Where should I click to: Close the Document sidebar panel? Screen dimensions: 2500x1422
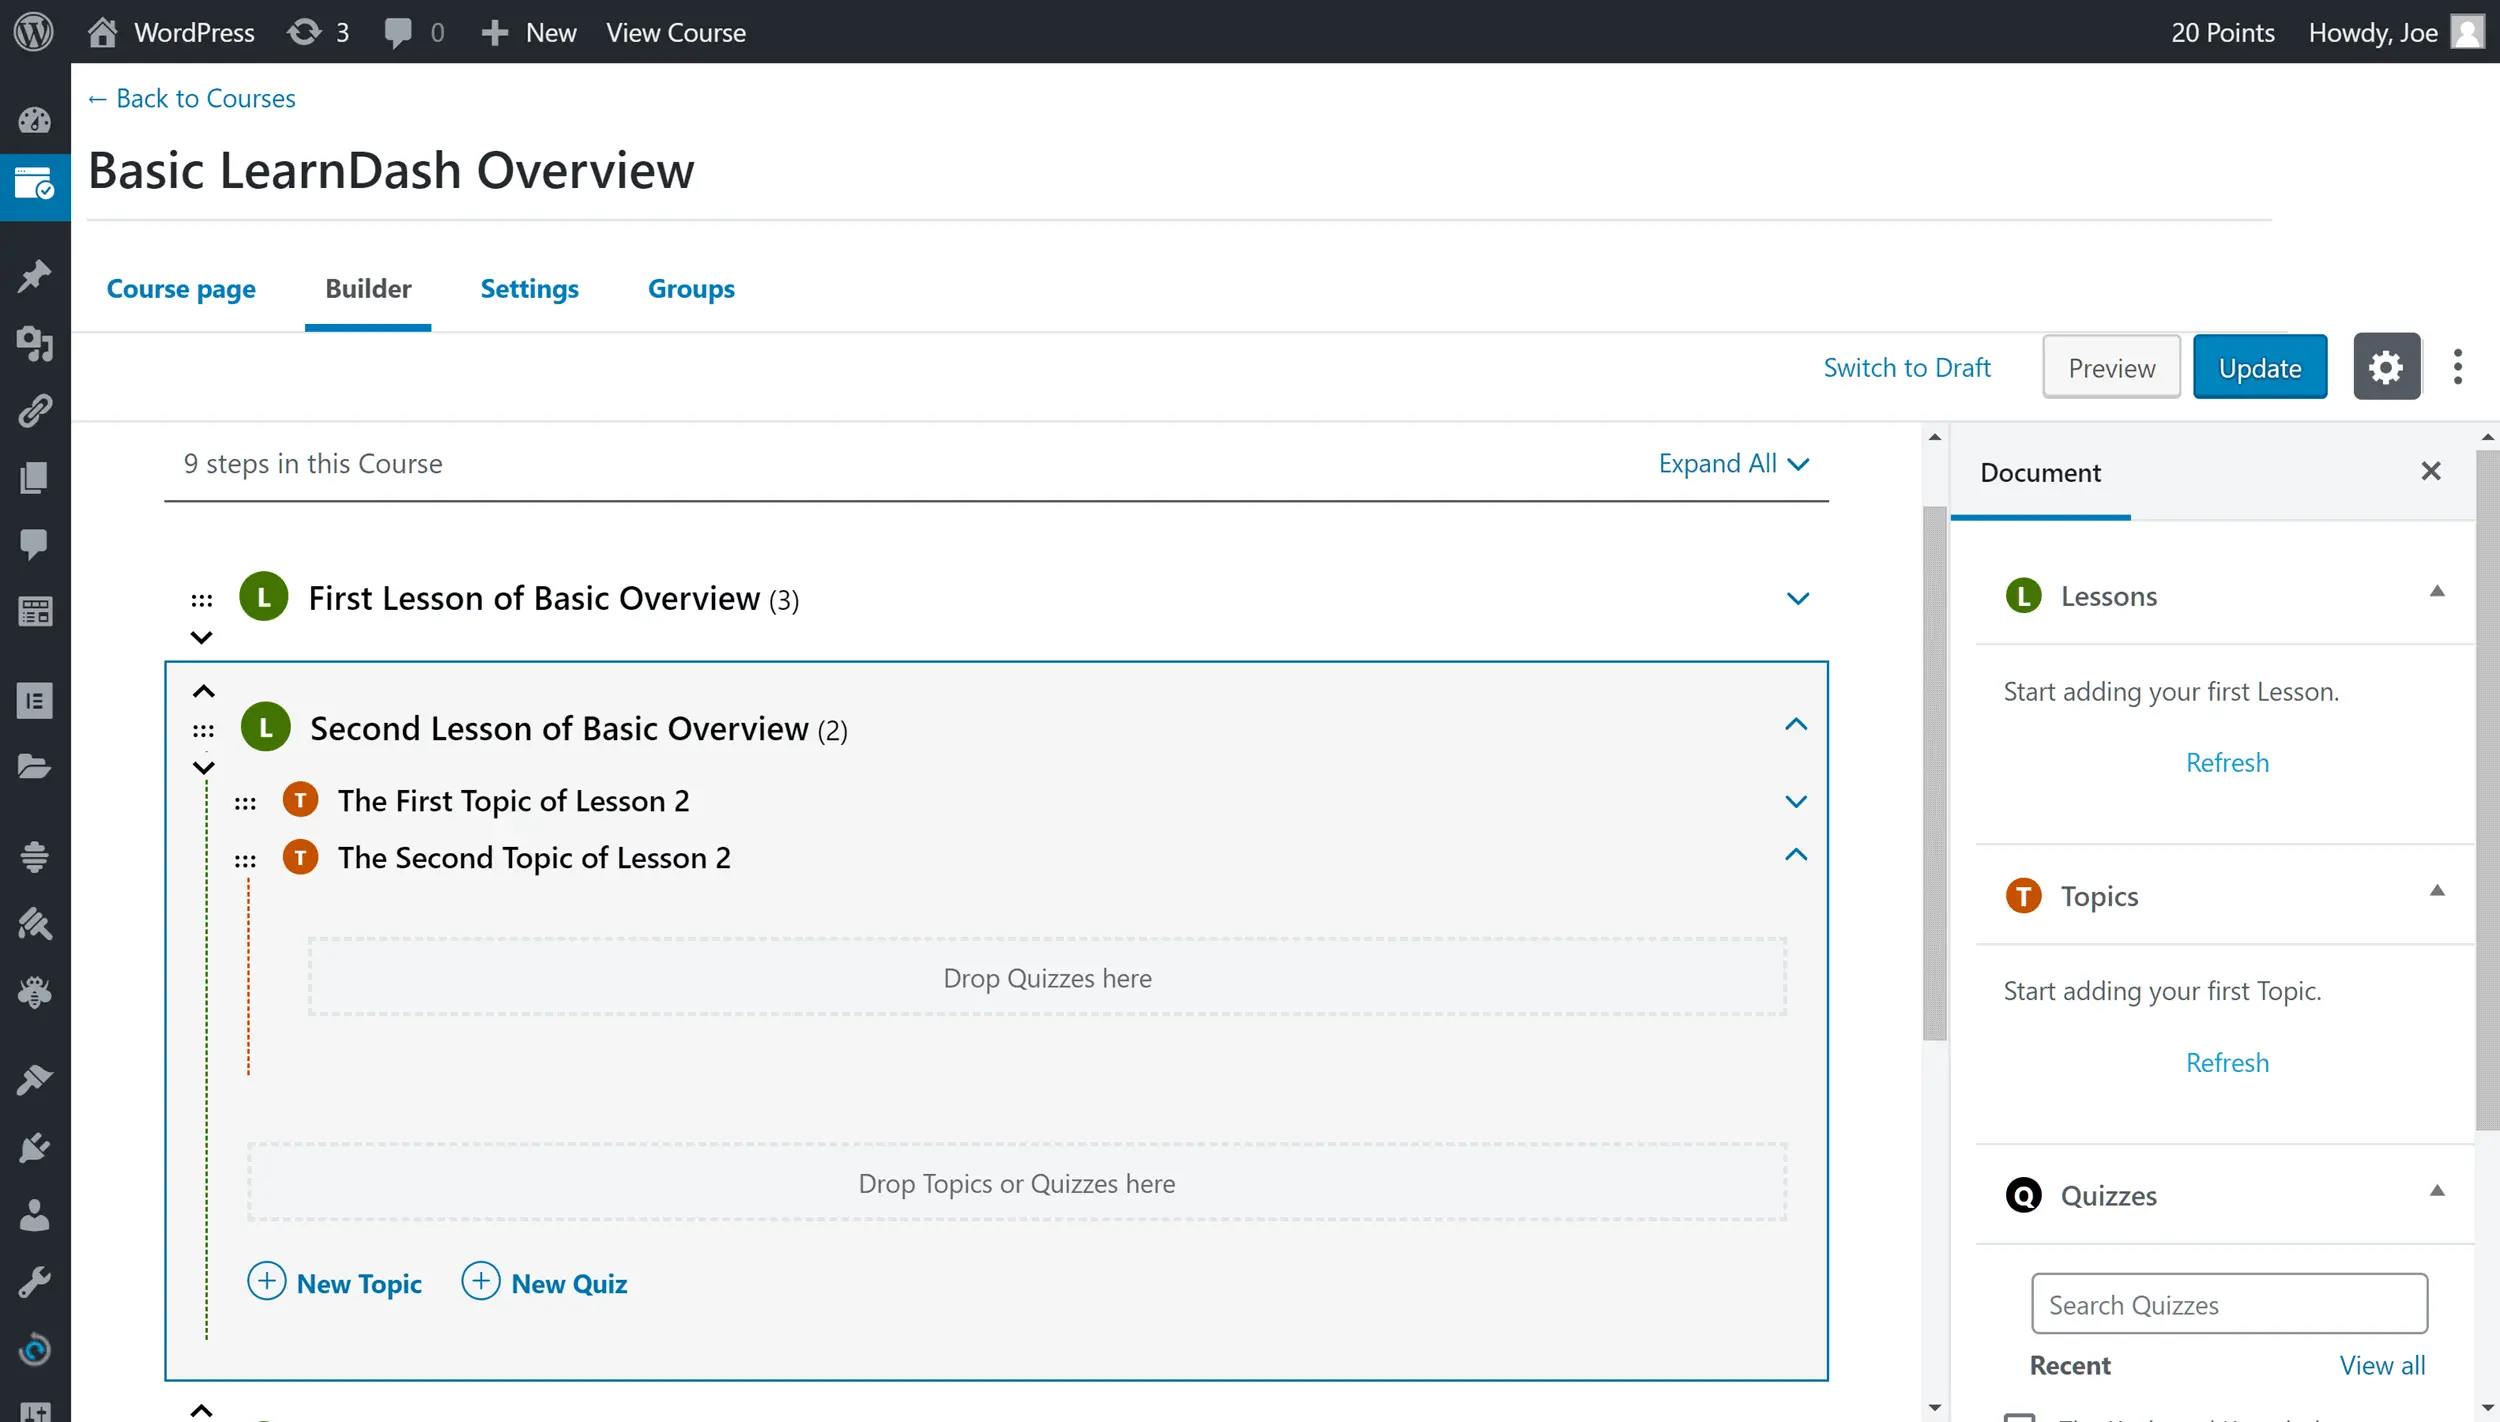coord(2431,471)
